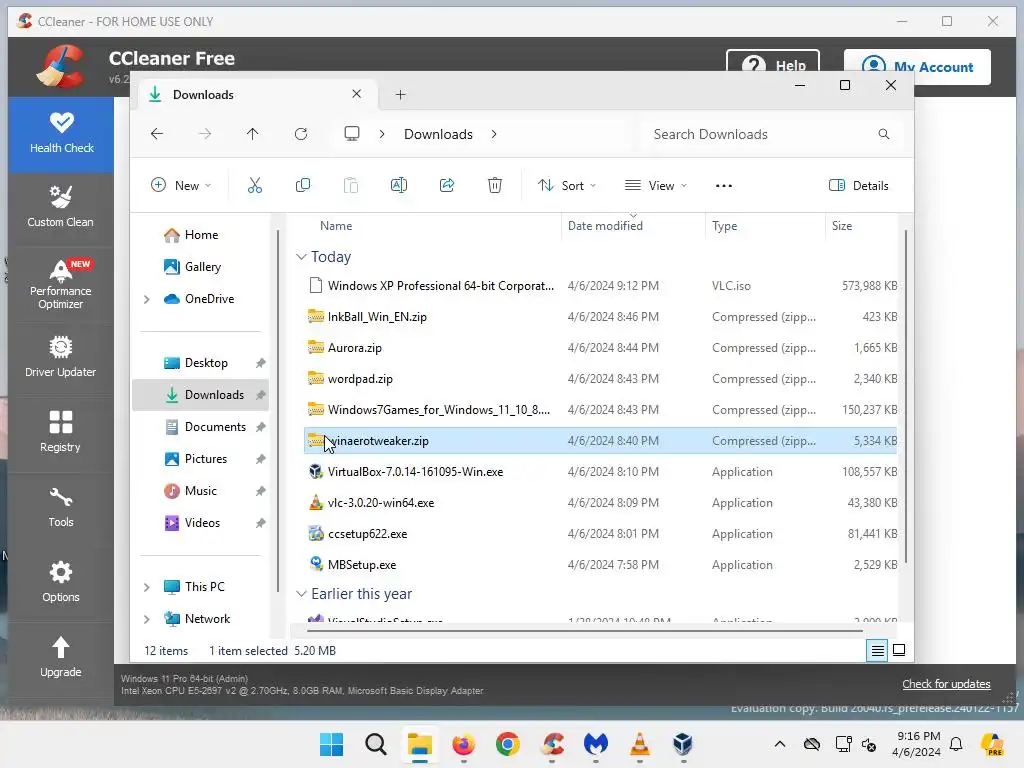Open Malwarebytes from the taskbar
The height and width of the screenshot is (768, 1024).
[x=596, y=744]
